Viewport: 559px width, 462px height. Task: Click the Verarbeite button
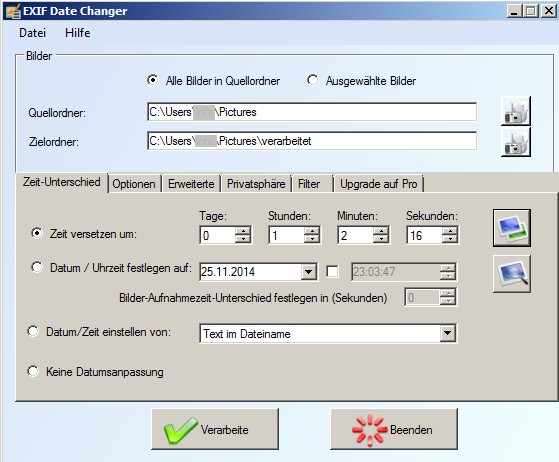(x=215, y=429)
